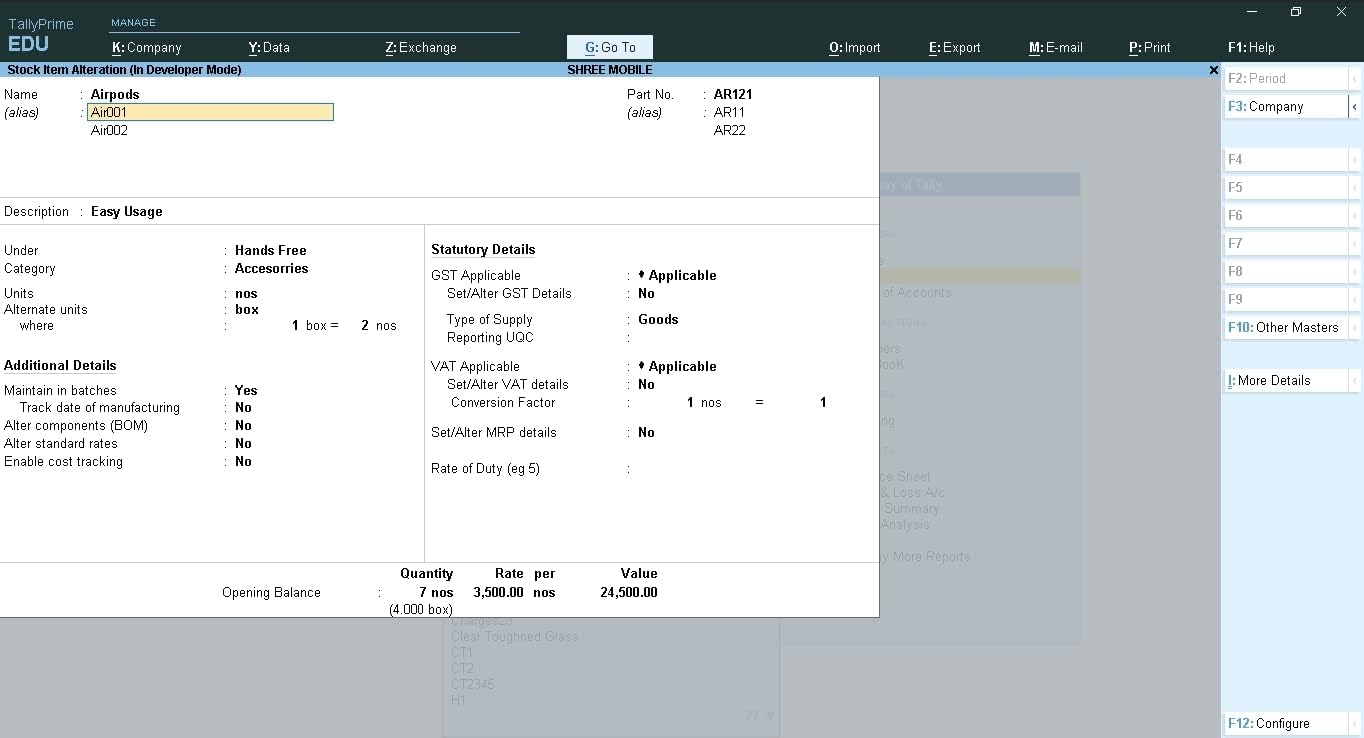
Task: Select F2: Period in the sidebar
Action: tap(1285, 77)
